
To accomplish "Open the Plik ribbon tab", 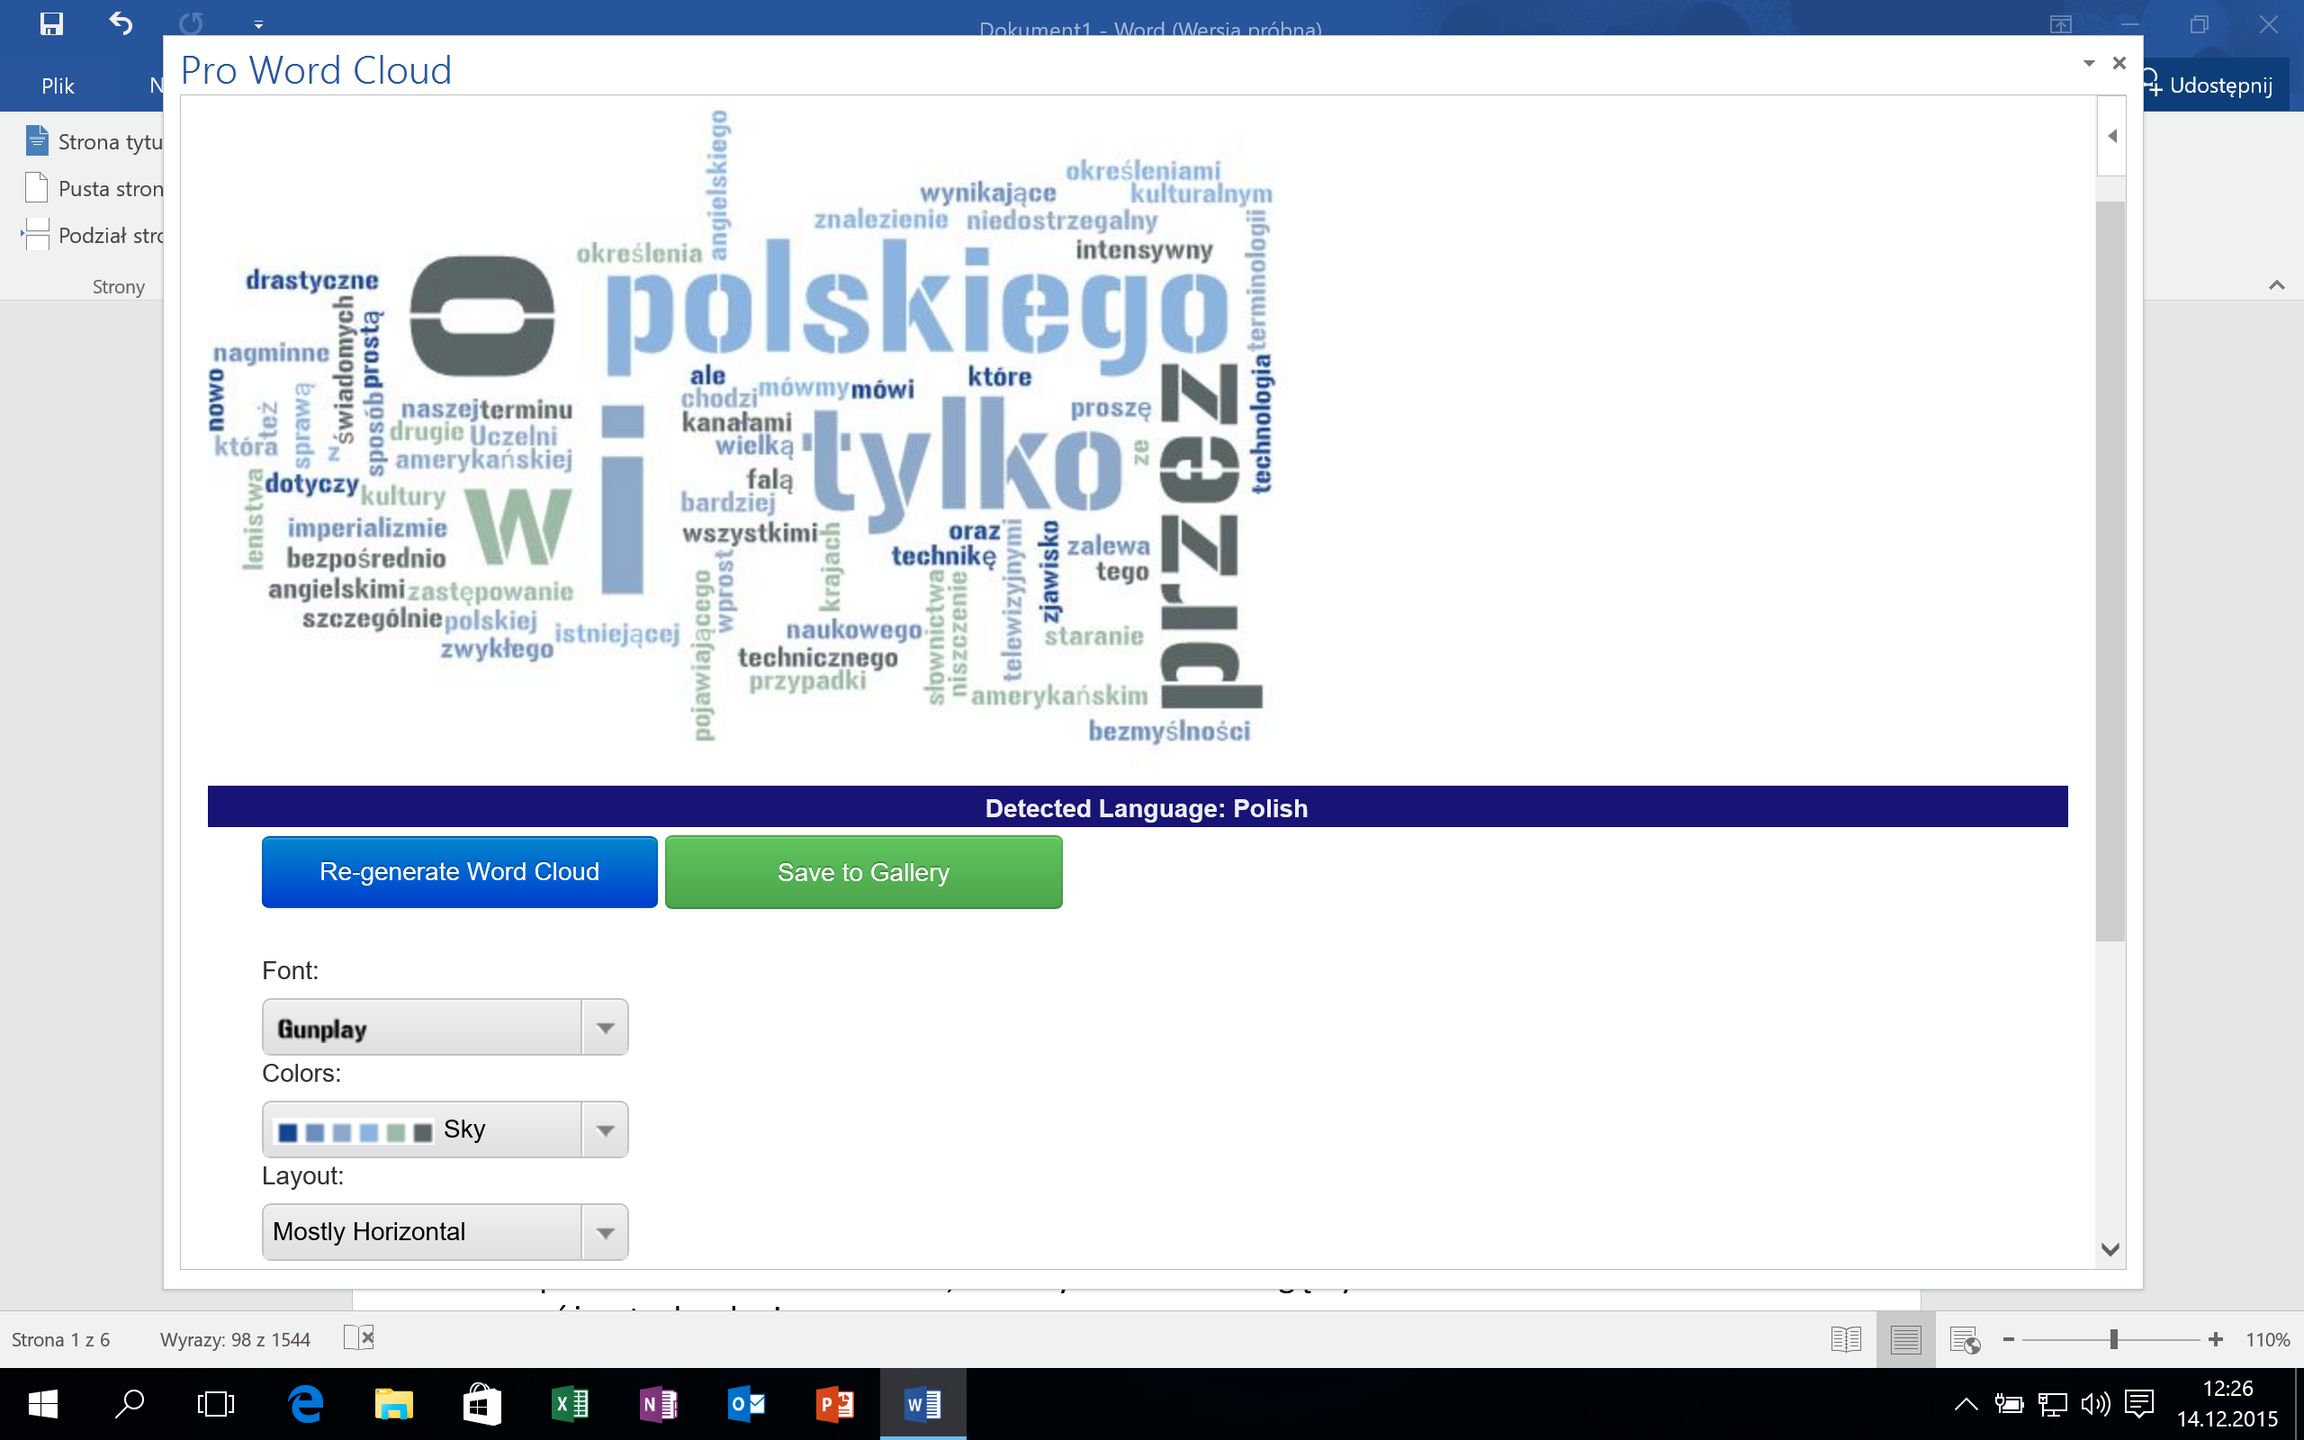I will point(58,85).
